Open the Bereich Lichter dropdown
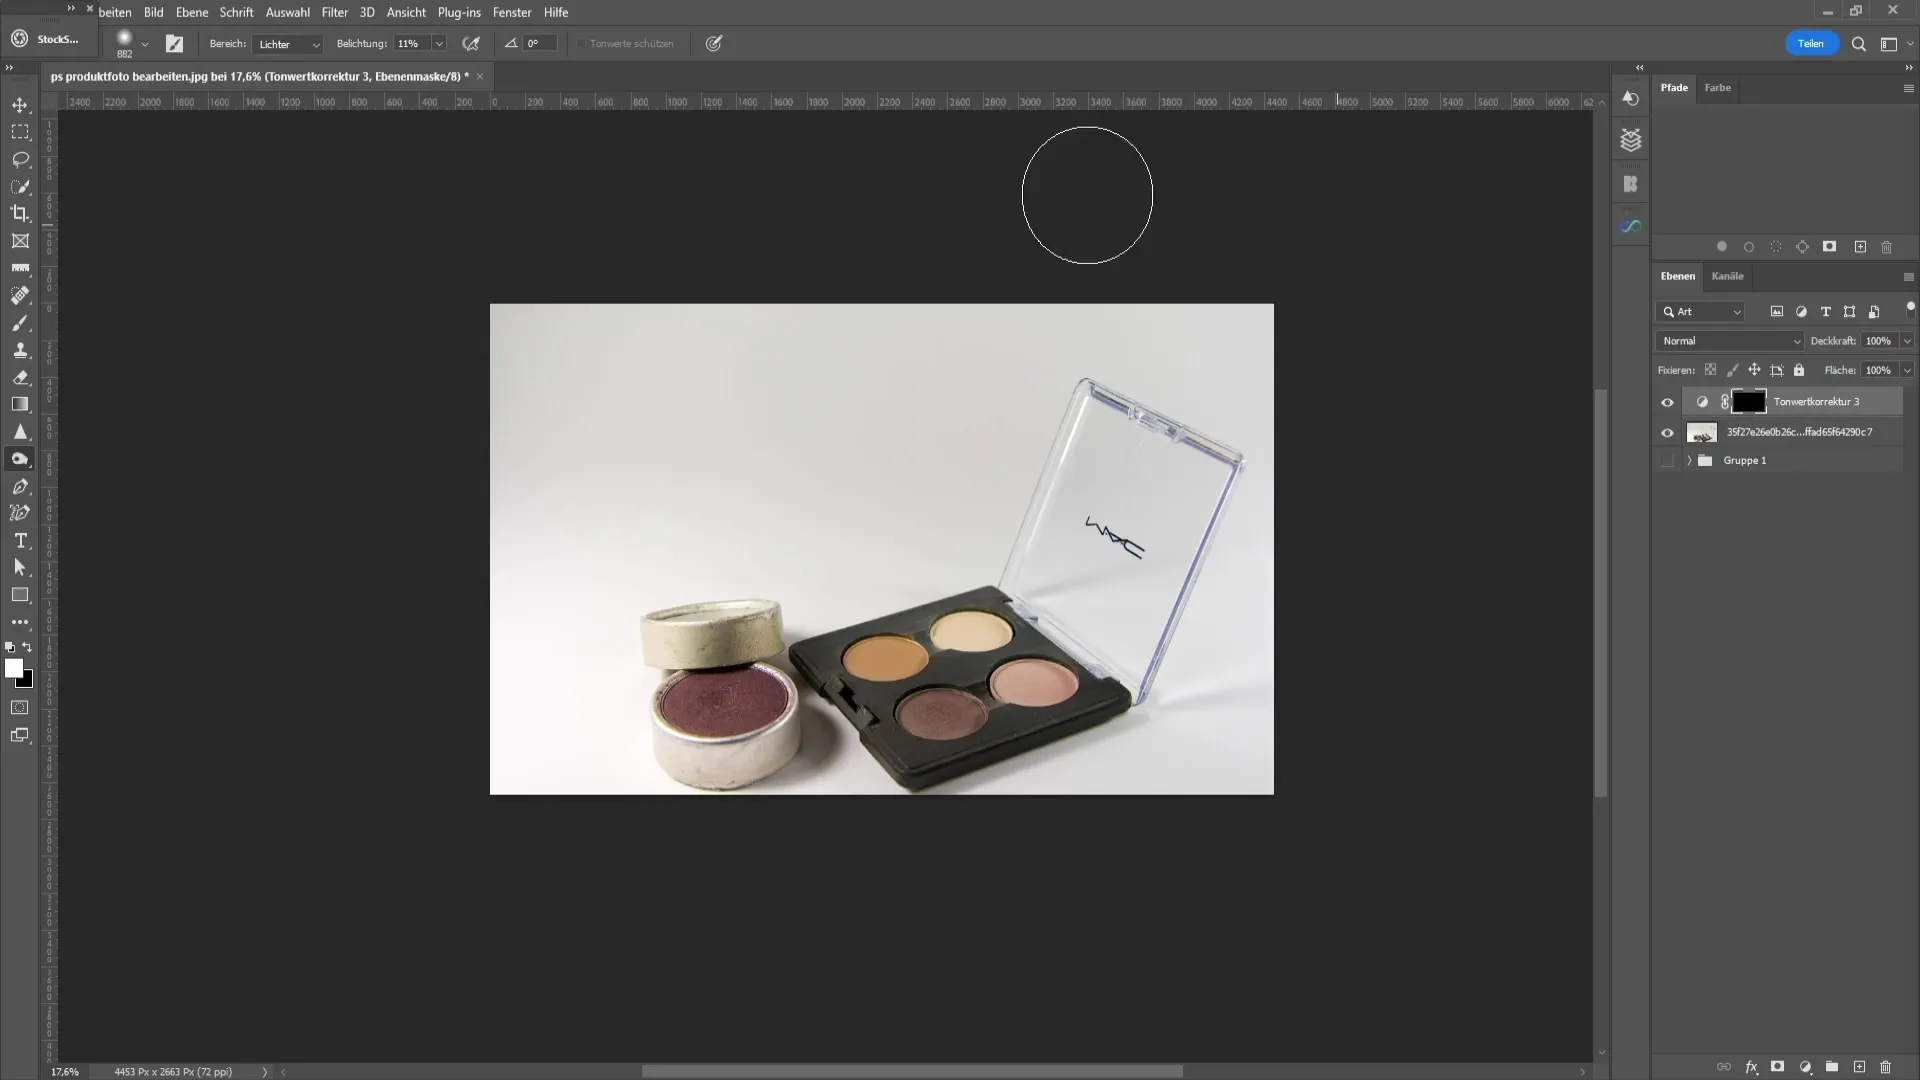The image size is (1920, 1080). pos(287,44)
